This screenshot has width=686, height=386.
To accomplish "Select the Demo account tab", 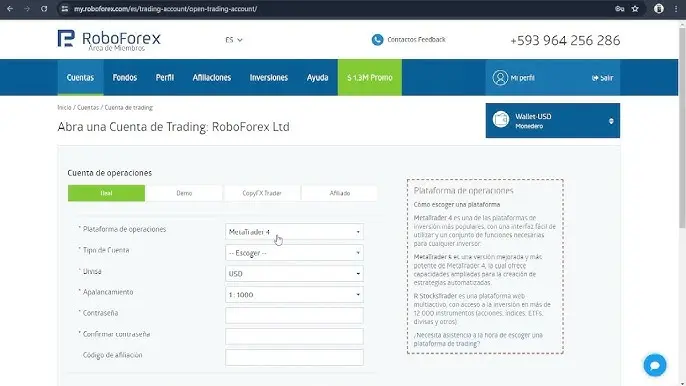I will [184, 193].
